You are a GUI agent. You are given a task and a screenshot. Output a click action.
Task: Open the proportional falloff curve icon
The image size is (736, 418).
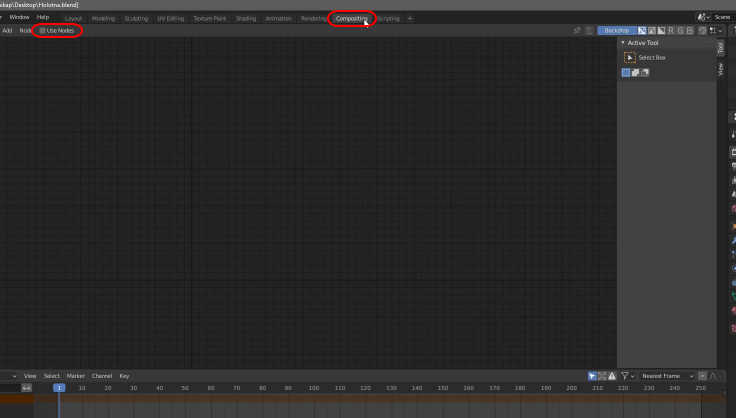pyautogui.click(x=715, y=376)
